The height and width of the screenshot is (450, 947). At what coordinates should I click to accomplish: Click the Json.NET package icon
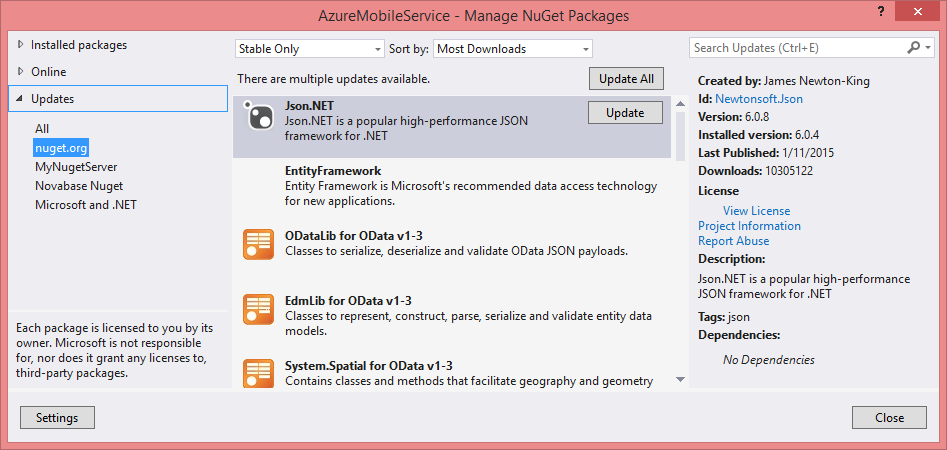[x=260, y=114]
